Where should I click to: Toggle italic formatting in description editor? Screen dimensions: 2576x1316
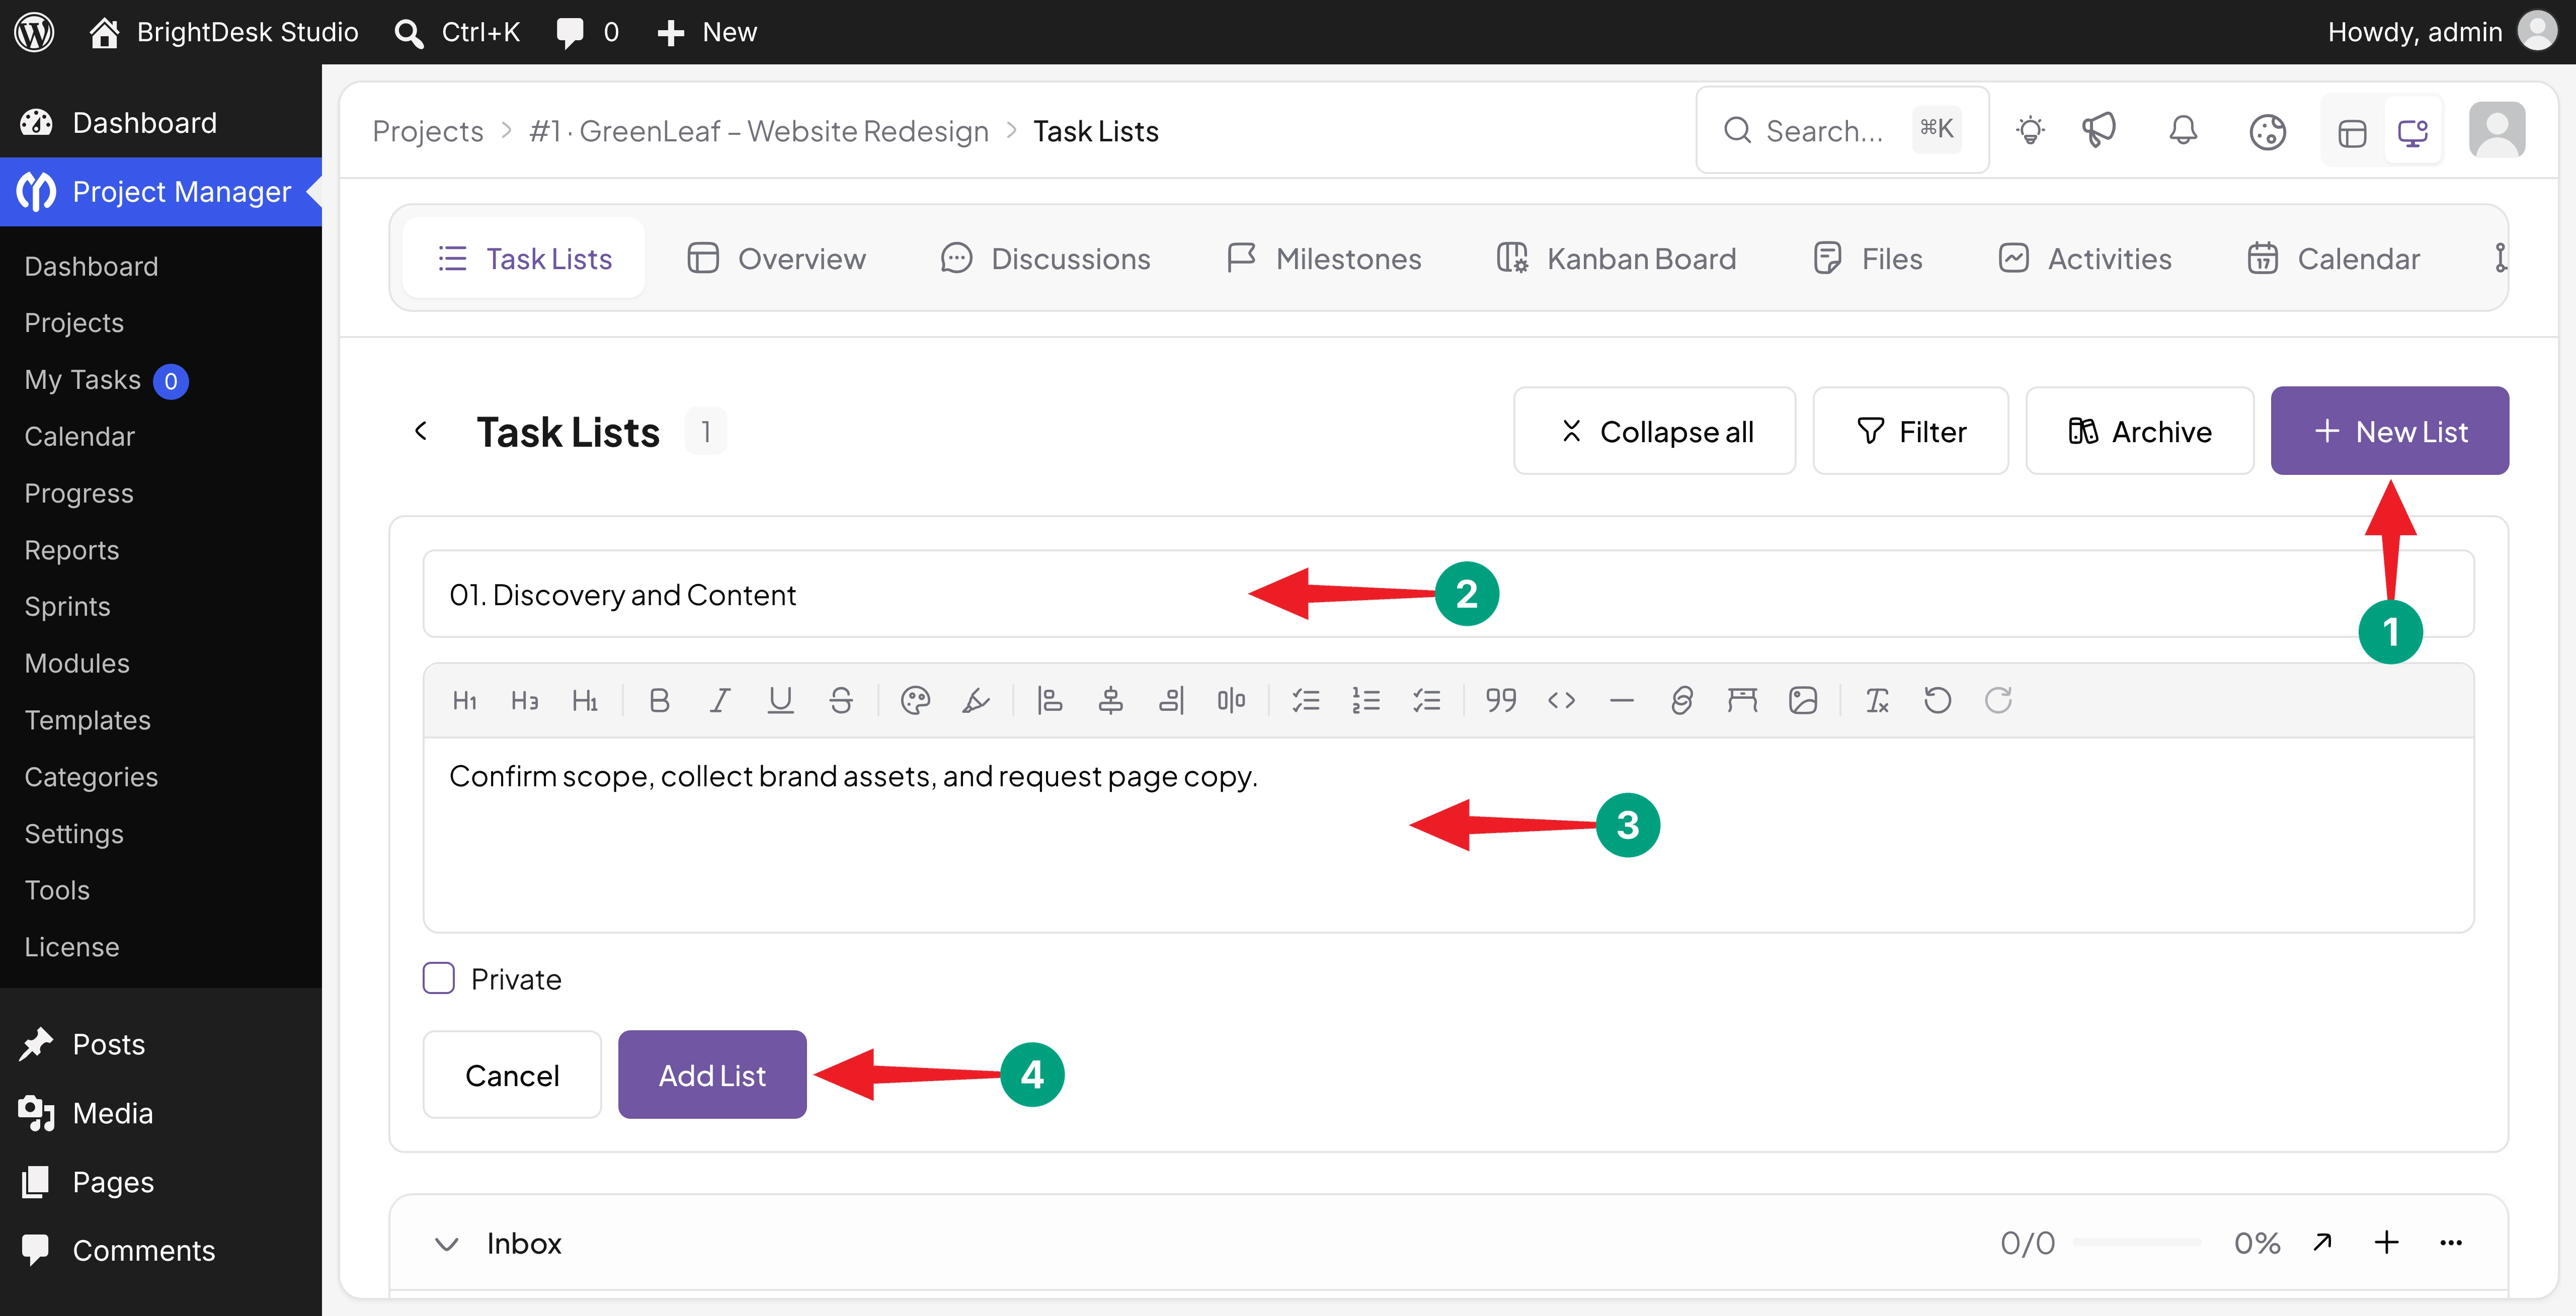point(719,700)
